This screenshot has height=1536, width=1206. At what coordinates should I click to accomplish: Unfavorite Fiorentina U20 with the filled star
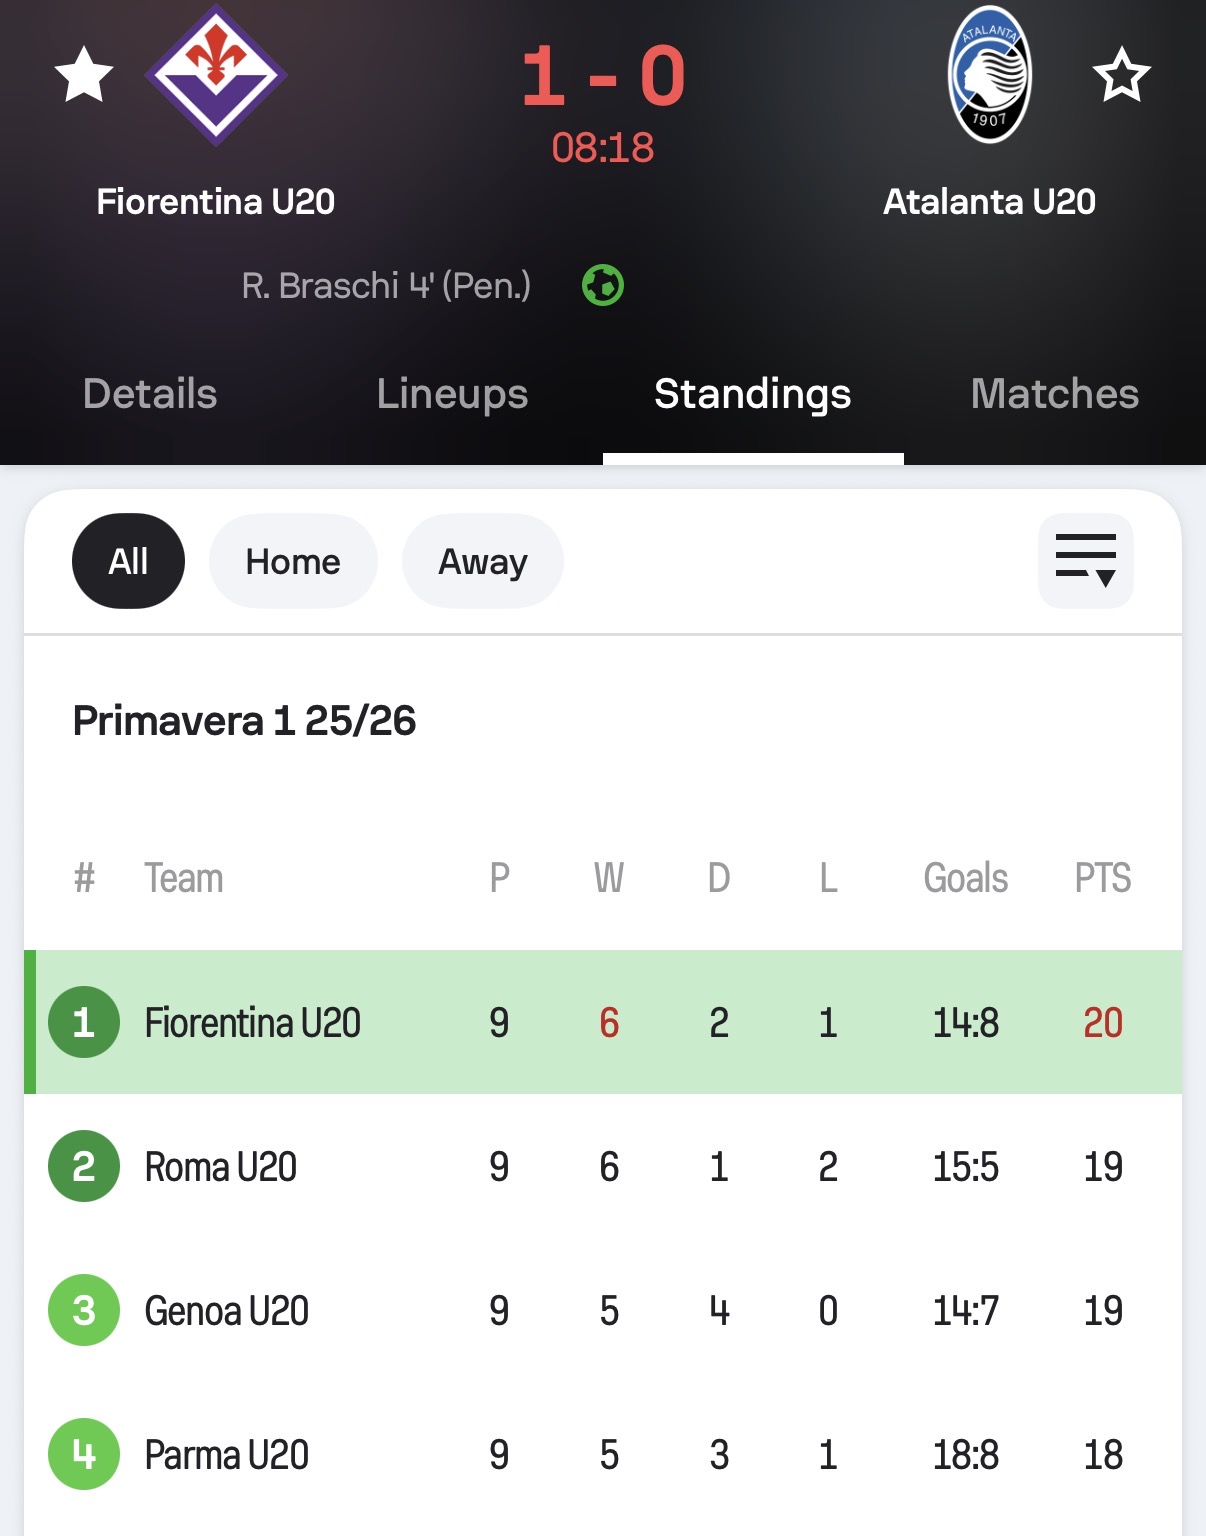pyautogui.click(x=84, y=75)
